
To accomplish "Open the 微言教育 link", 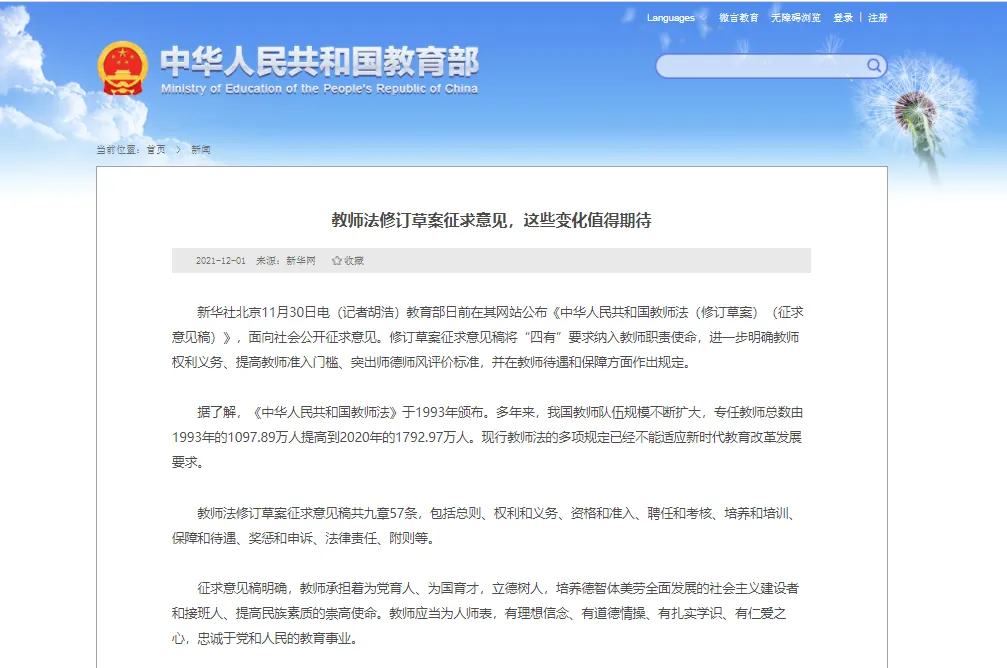I will pos(738,18).
